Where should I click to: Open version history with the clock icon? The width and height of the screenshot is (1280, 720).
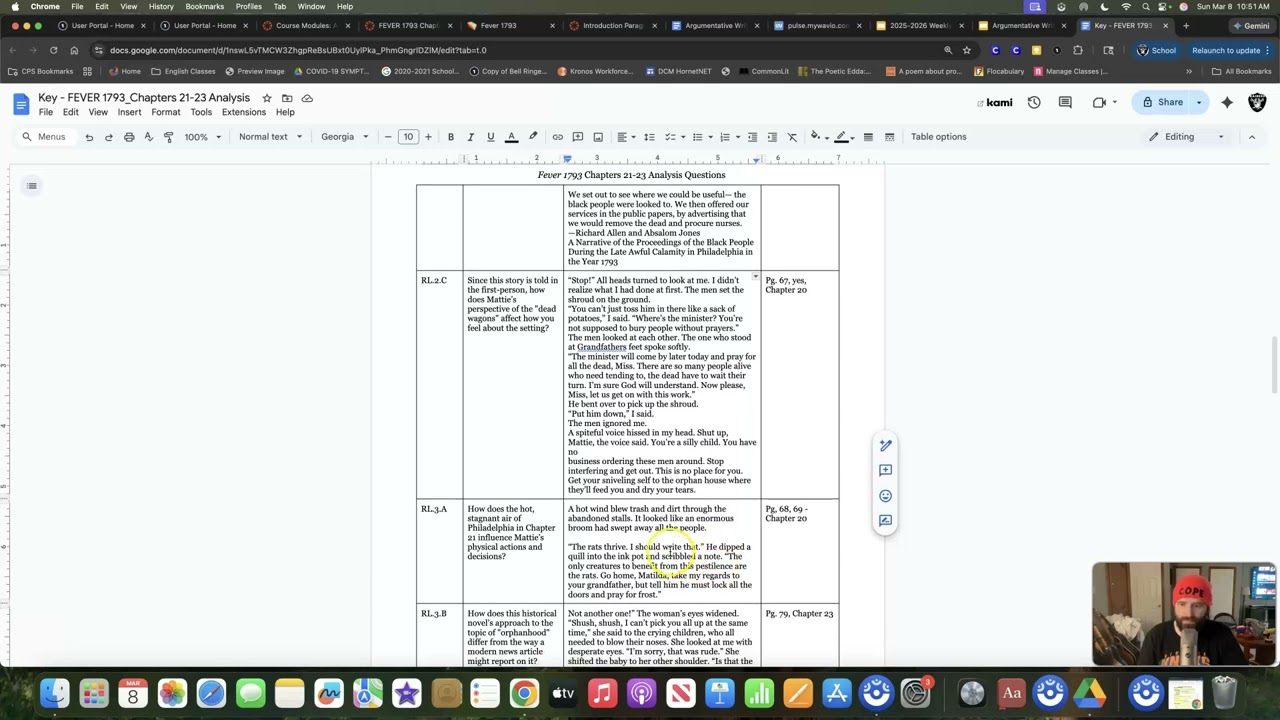pyautogui.click(x=1034, y=102)
